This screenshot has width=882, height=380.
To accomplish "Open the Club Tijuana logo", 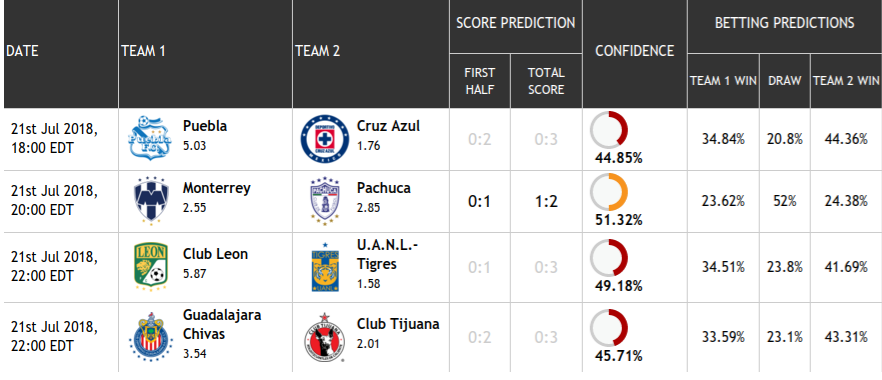I will (x=324, y=338).
